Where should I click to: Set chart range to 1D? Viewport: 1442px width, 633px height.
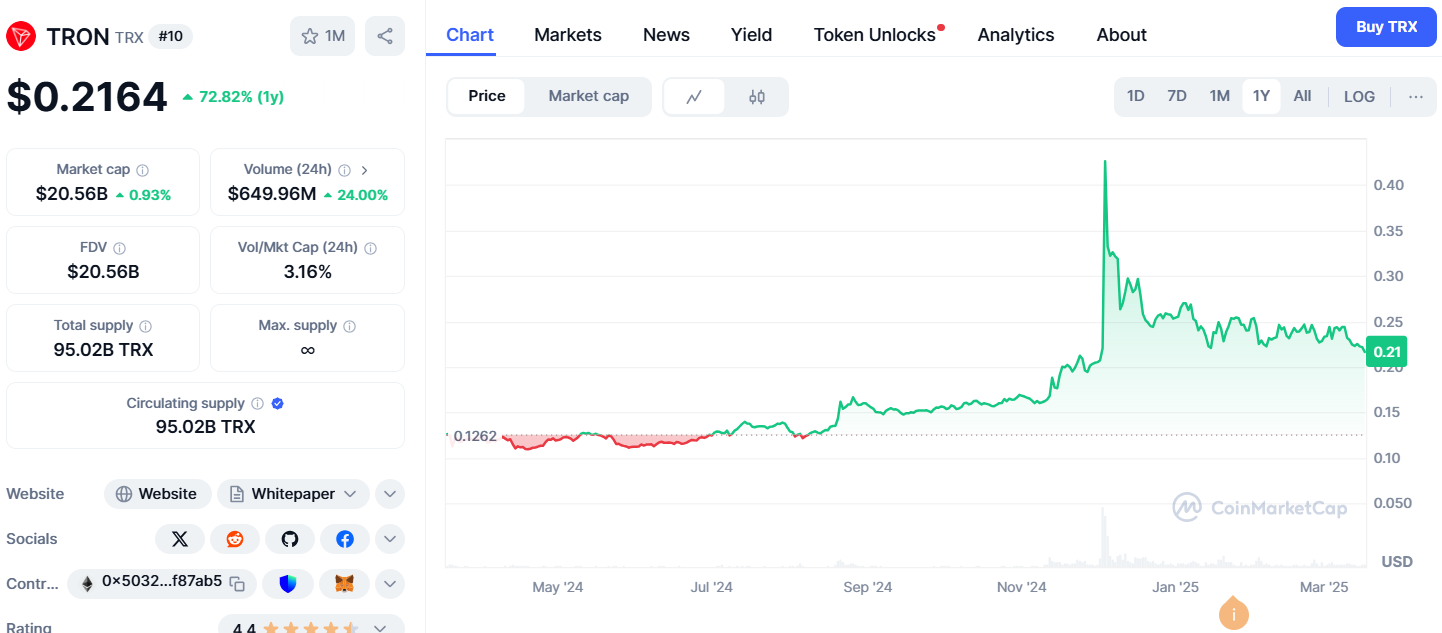tap(1136, 97)
